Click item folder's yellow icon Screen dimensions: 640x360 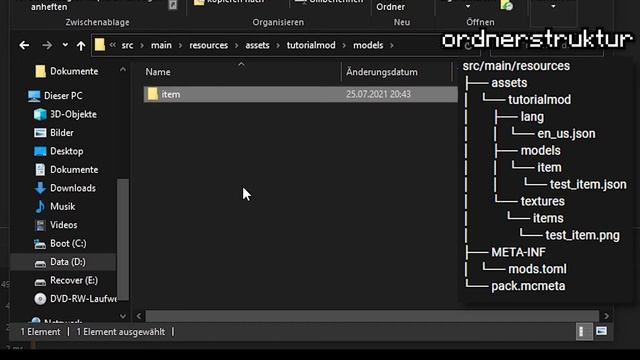click(153, 94)
